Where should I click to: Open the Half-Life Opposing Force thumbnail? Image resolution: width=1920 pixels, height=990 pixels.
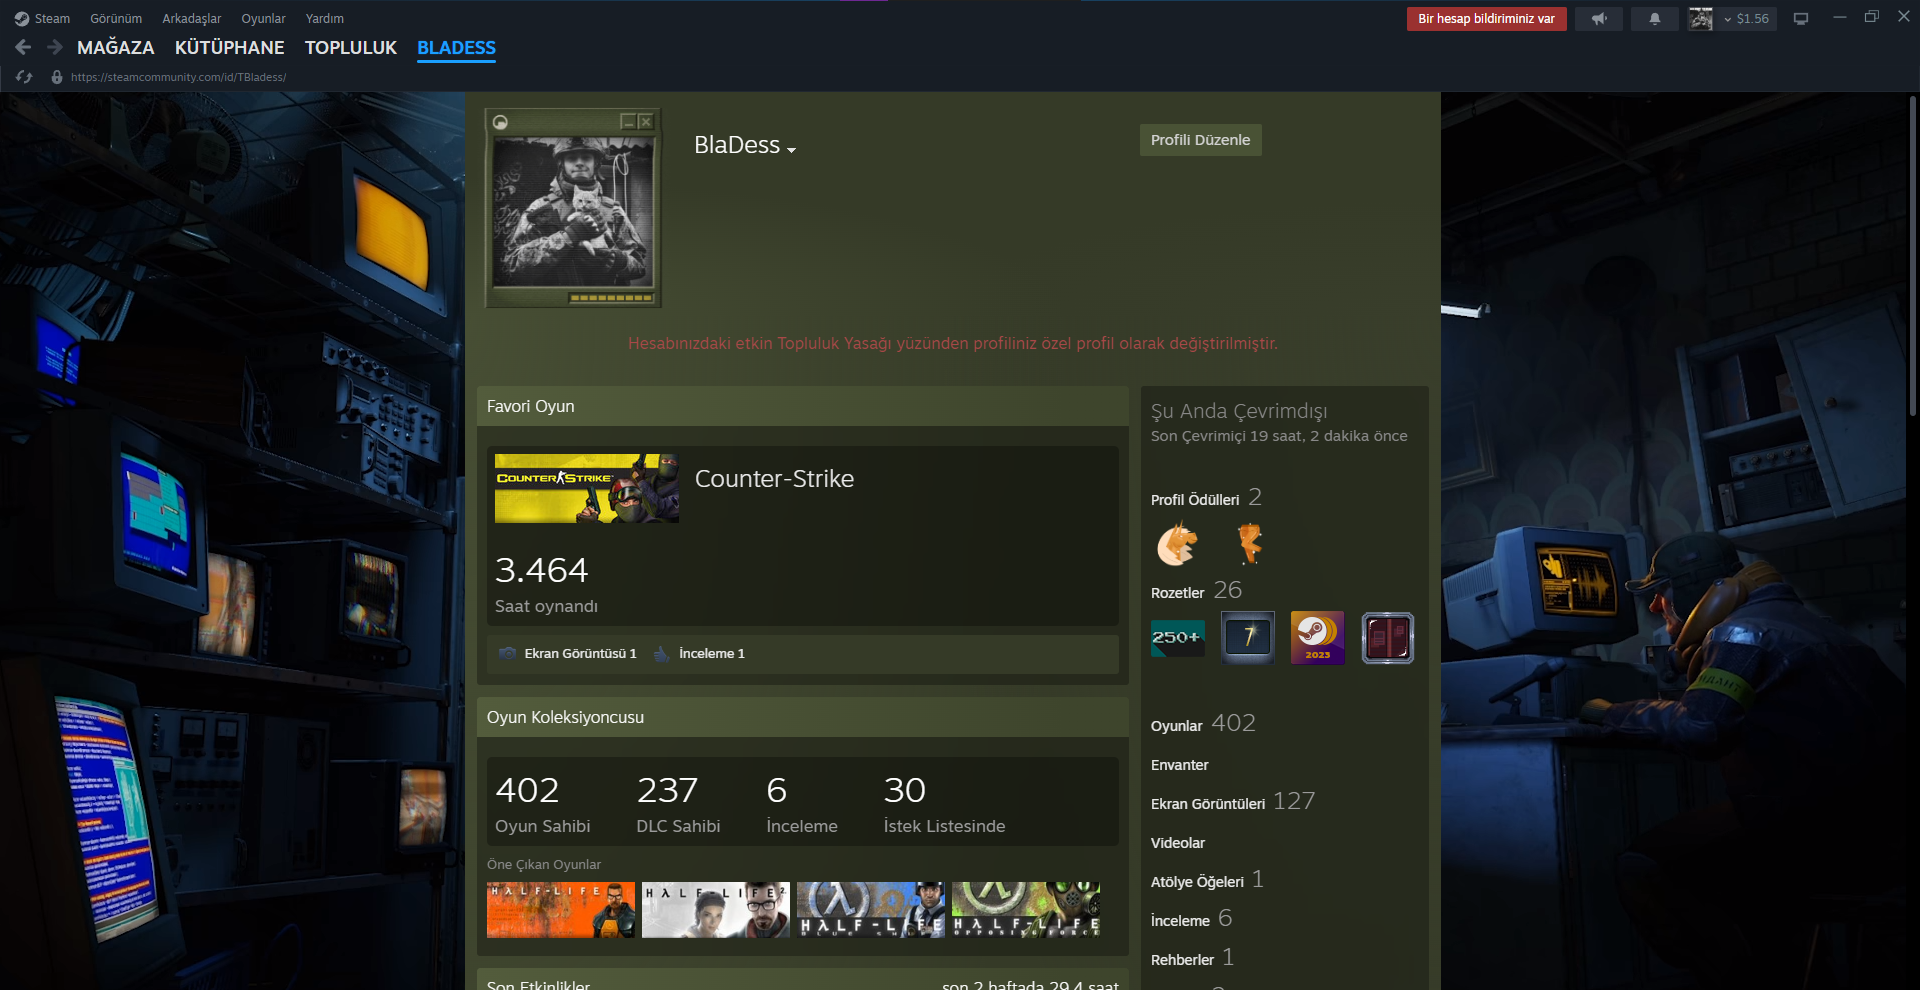(x=1026, y=910)
